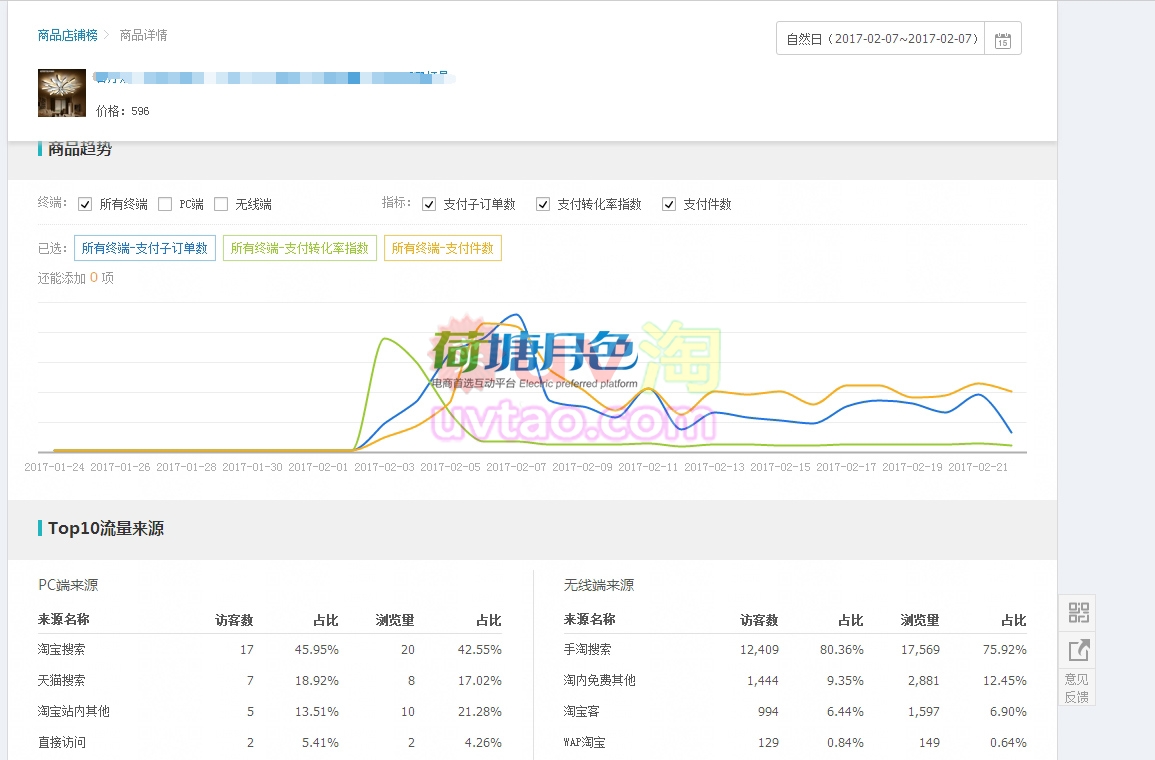Click the feedback share icon
The height and width of the screenshot is (760, 1155).
coord(1078,651)
